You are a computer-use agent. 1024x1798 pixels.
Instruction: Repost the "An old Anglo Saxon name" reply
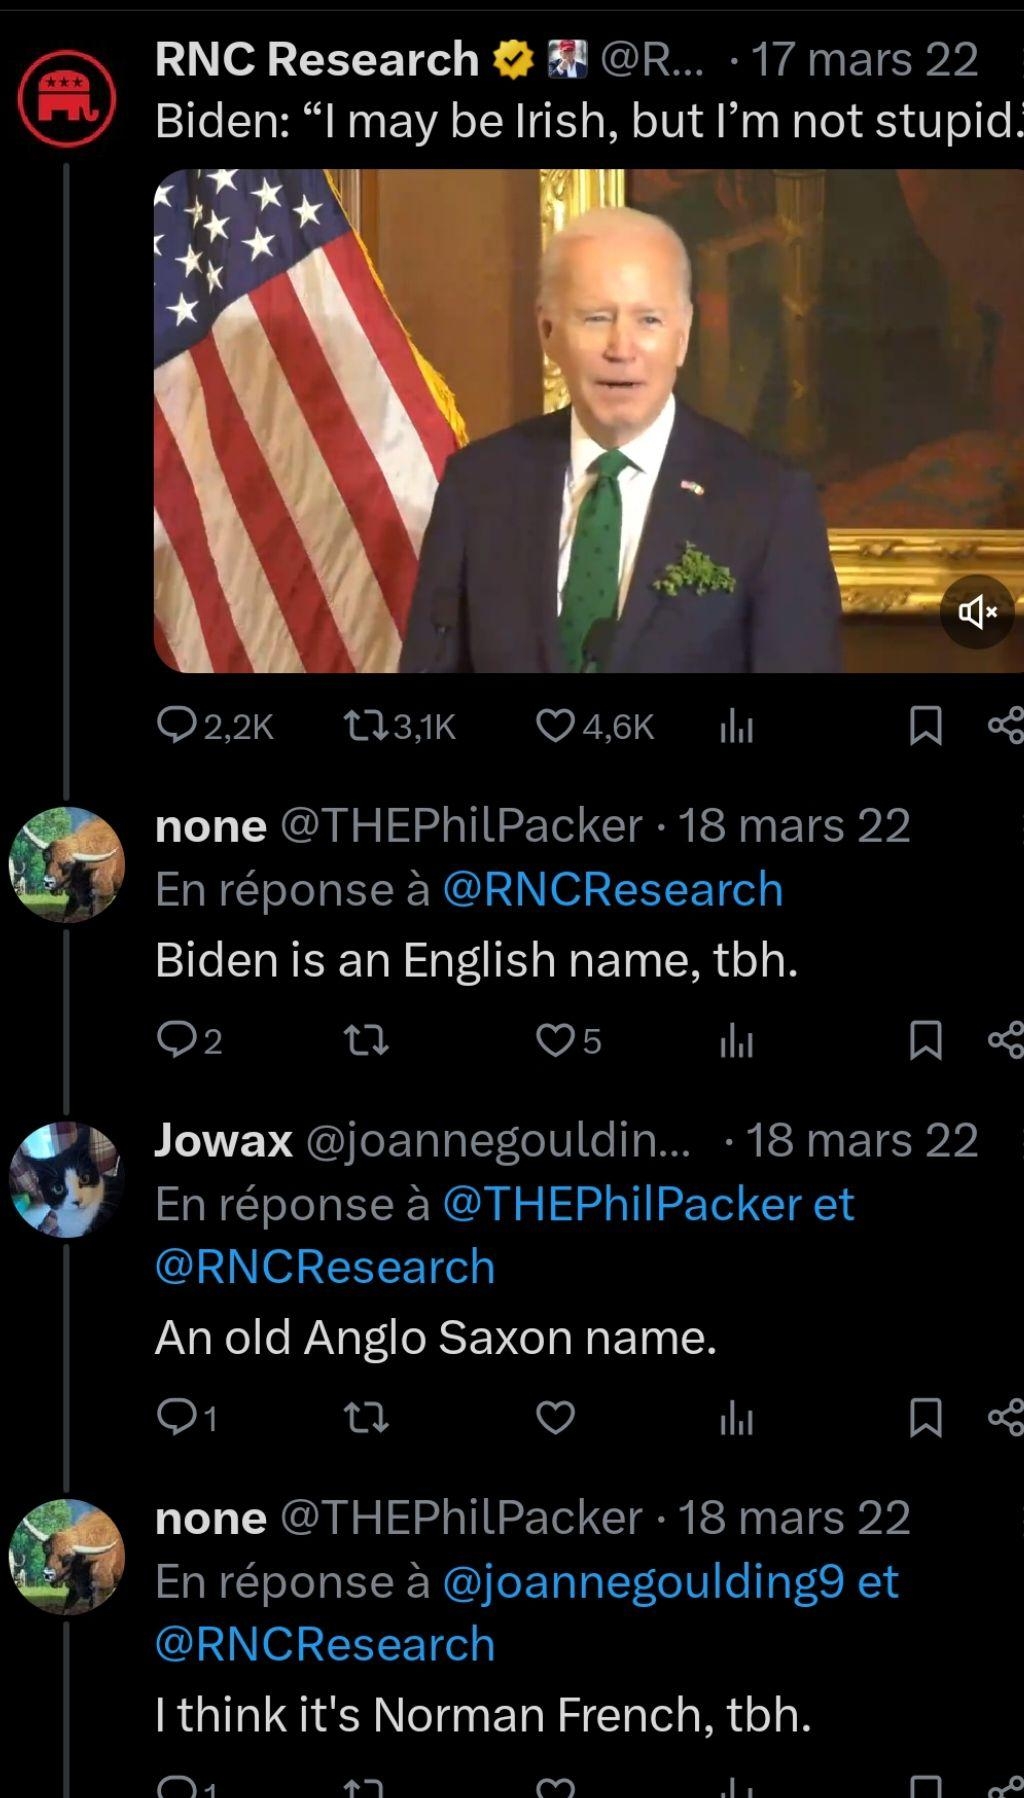point(366,1417)
